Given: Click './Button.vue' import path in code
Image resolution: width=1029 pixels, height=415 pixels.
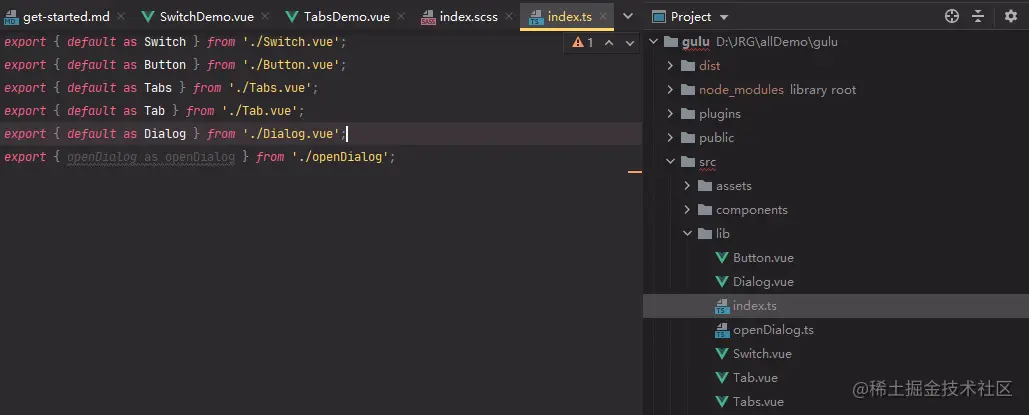Looking at the screenshot, I should (x=291, y=65).
